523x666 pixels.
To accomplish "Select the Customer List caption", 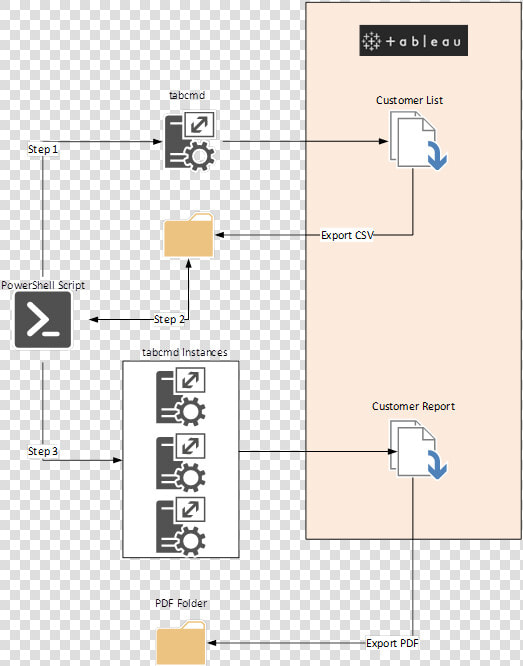I will tap(410, 100).
